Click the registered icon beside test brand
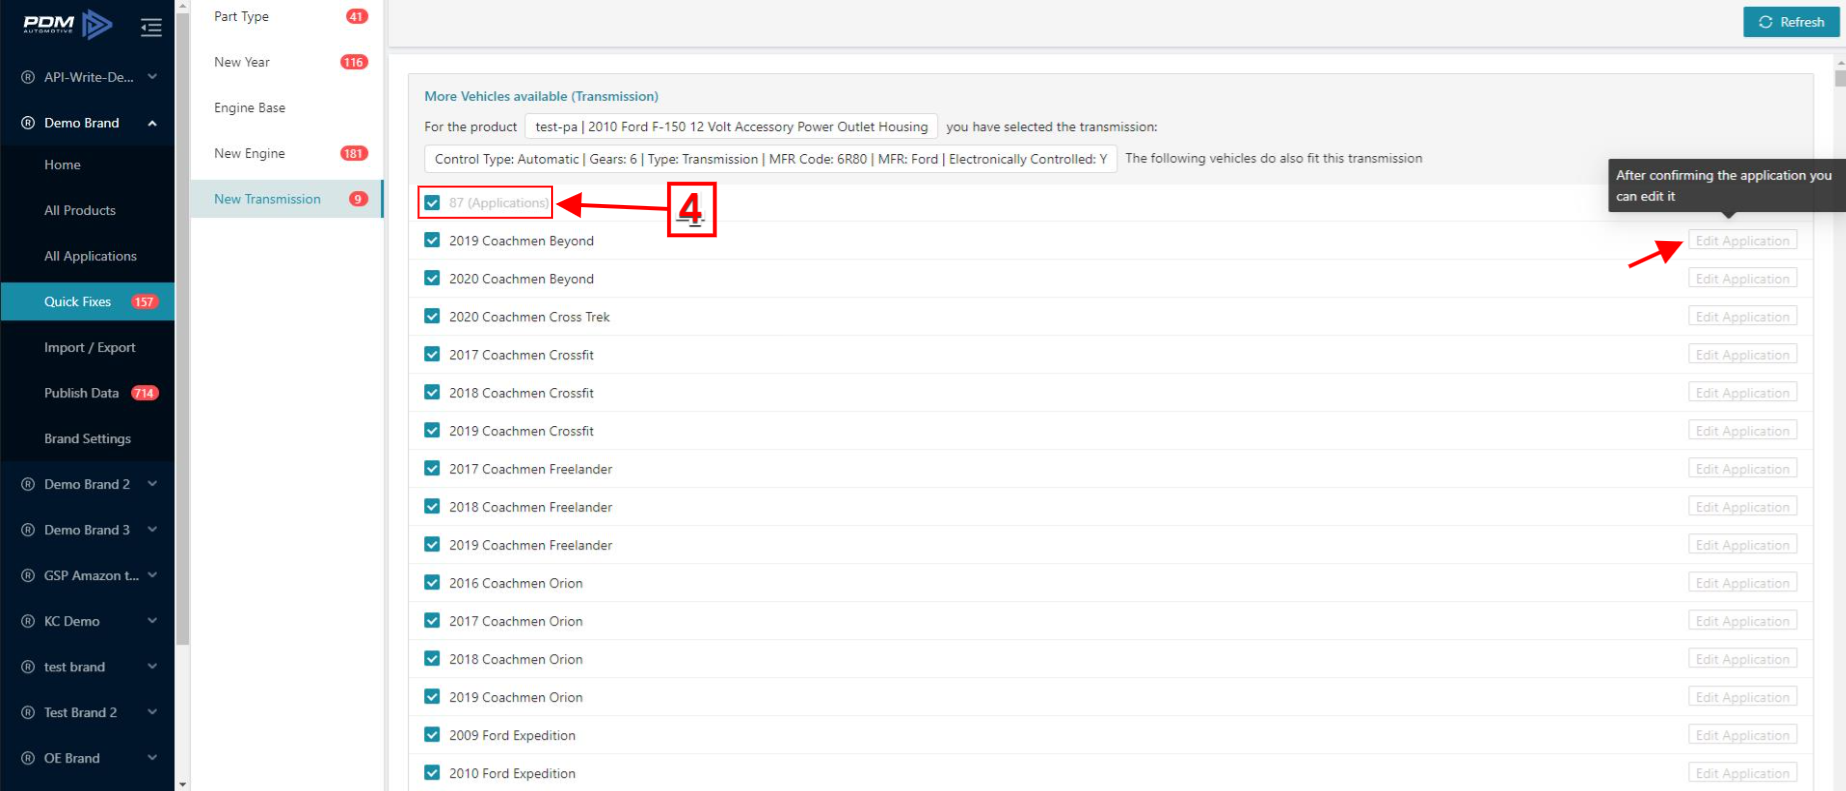This screenshot has height=791, width=1846. 28,667
